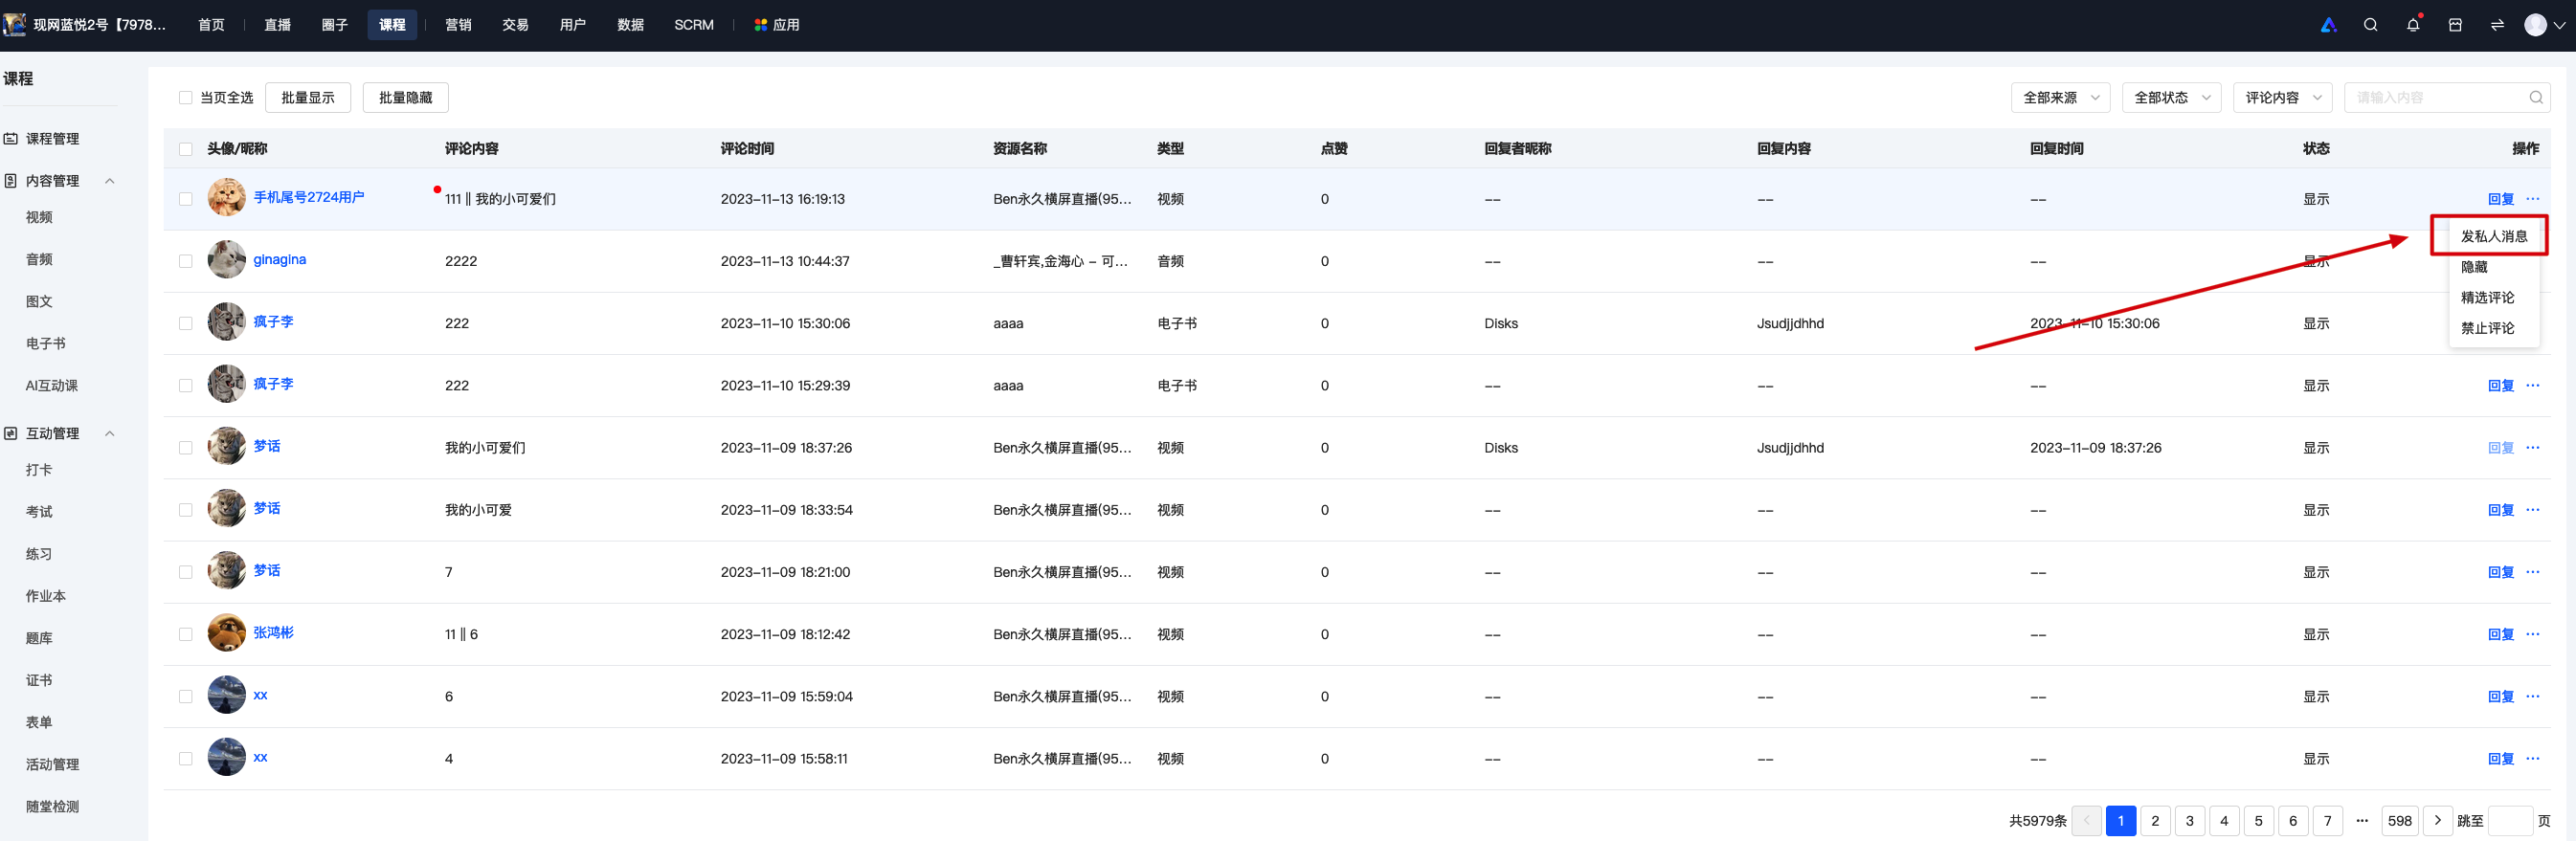Image resolution: width=2576 pixels, height=841 pixels.
Task: Select checkbox for 张鸿彬 row
Action: [x=185, y=634]
